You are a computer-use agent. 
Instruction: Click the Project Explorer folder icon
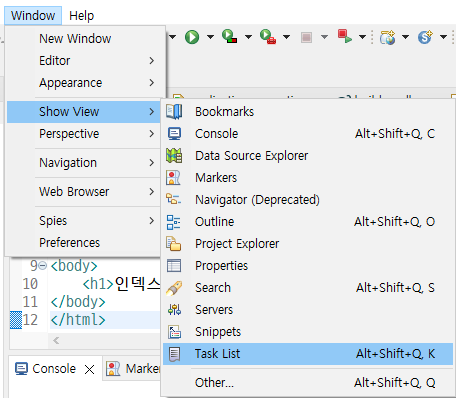coord(174,244)
